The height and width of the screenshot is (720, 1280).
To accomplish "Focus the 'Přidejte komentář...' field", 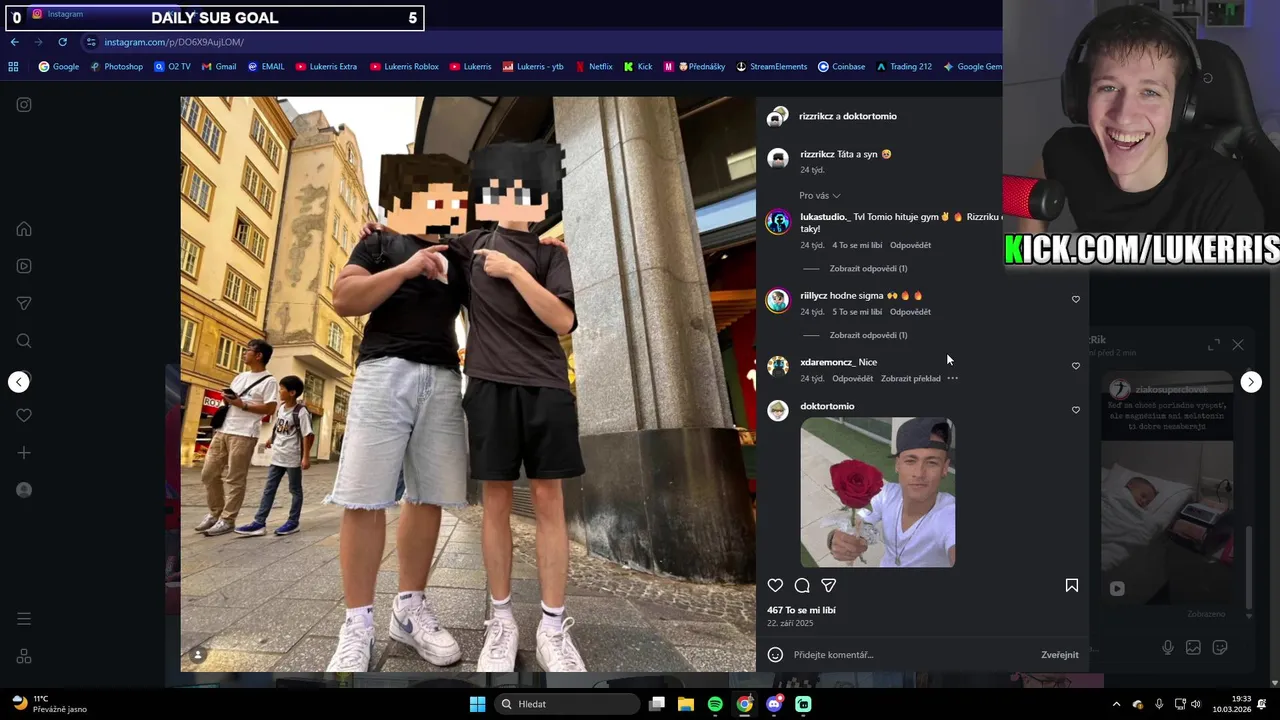I will coord(912,655).
